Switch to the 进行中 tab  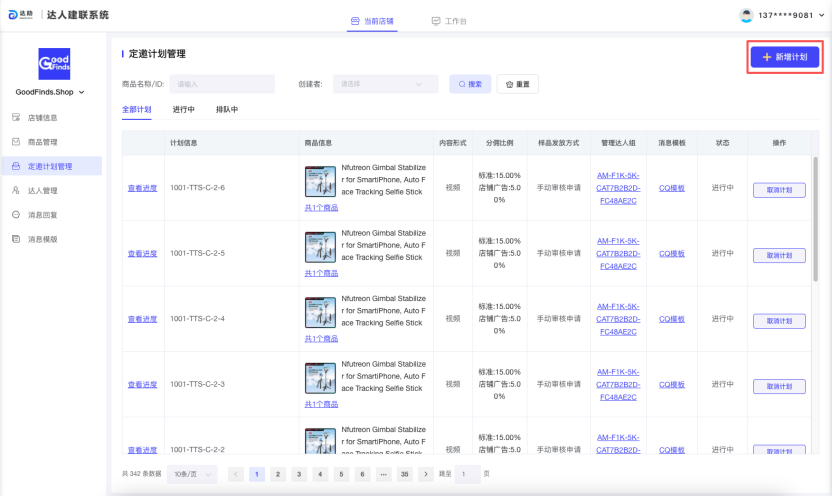click(x=183, y=109)
